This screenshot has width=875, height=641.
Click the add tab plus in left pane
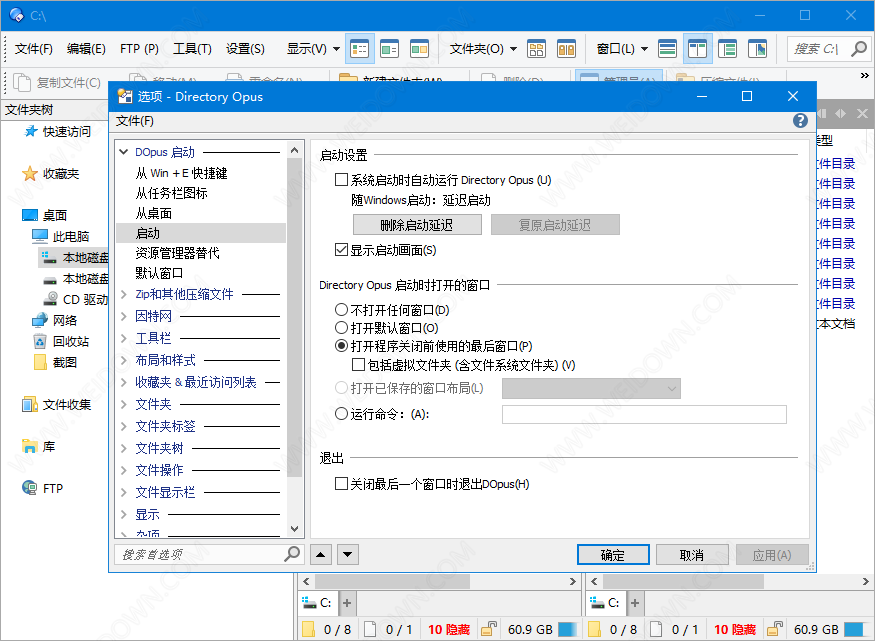[347, 603]
